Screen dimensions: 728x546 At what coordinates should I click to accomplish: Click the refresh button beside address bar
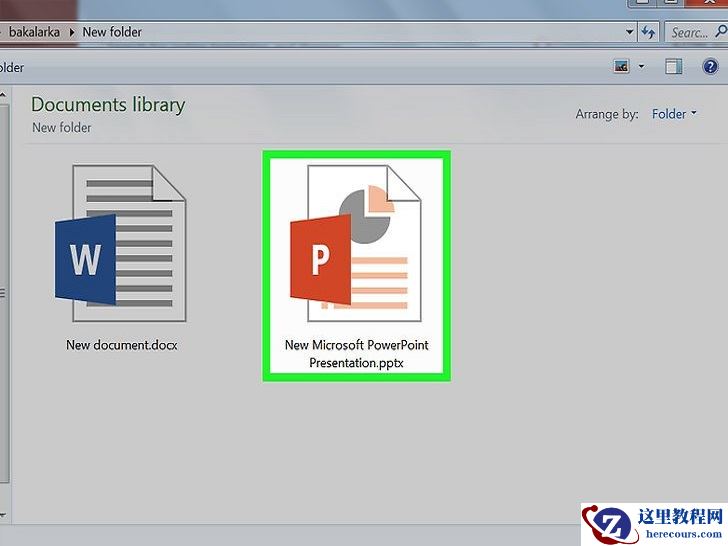pyautogui.click(x=648, y=32)
